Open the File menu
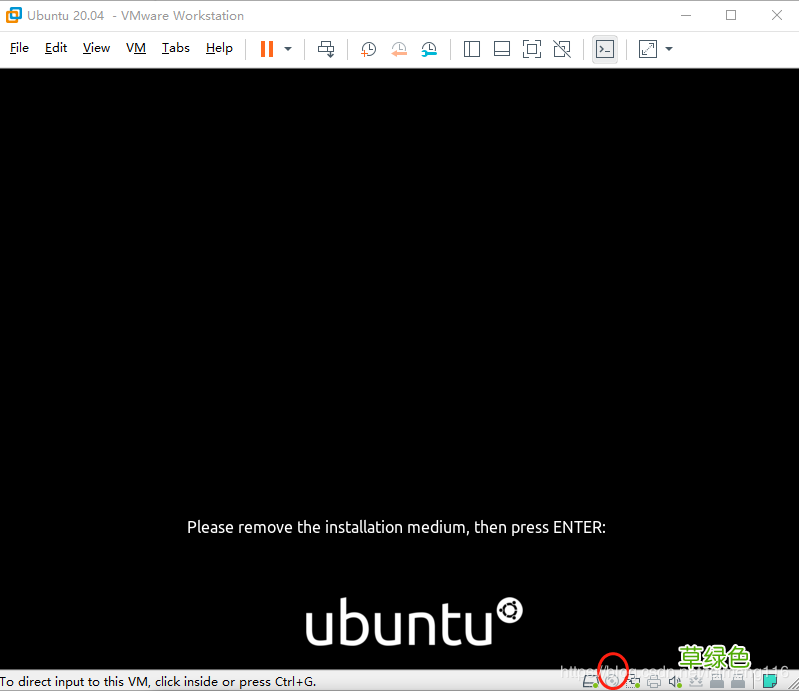The width and height of the screenshot is (799, 691). click(19, 48)
